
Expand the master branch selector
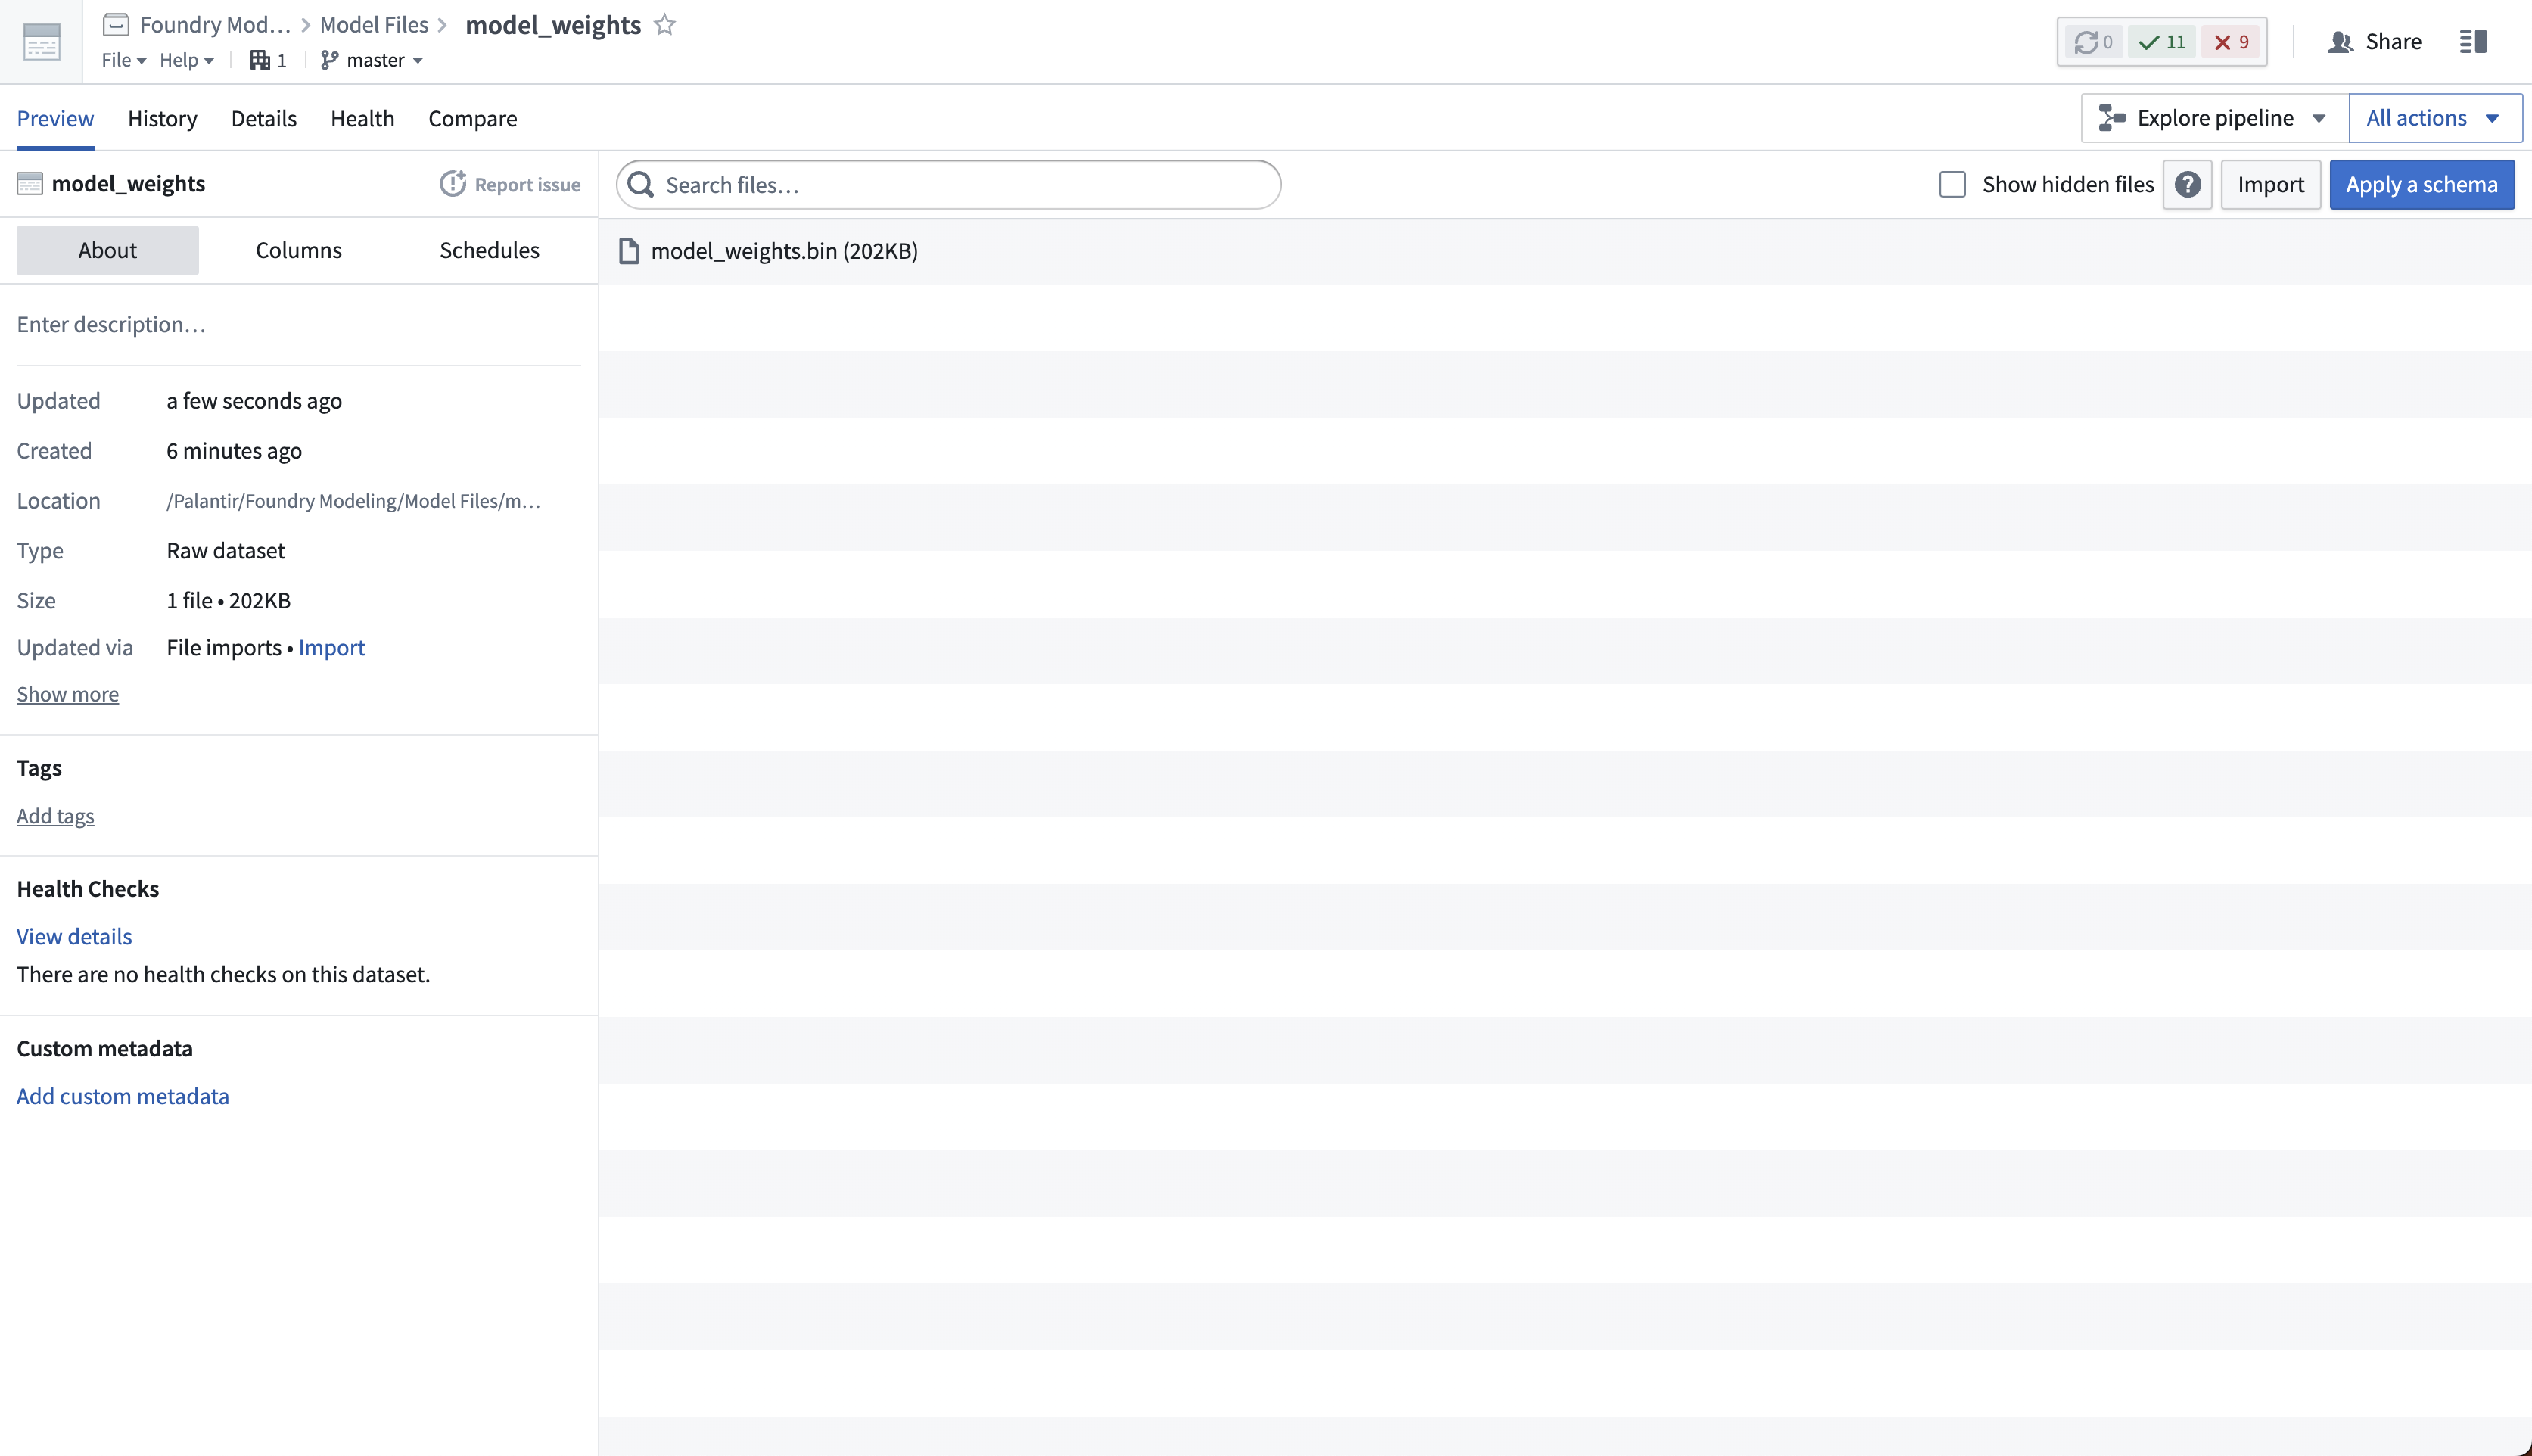tap(372, 60)
